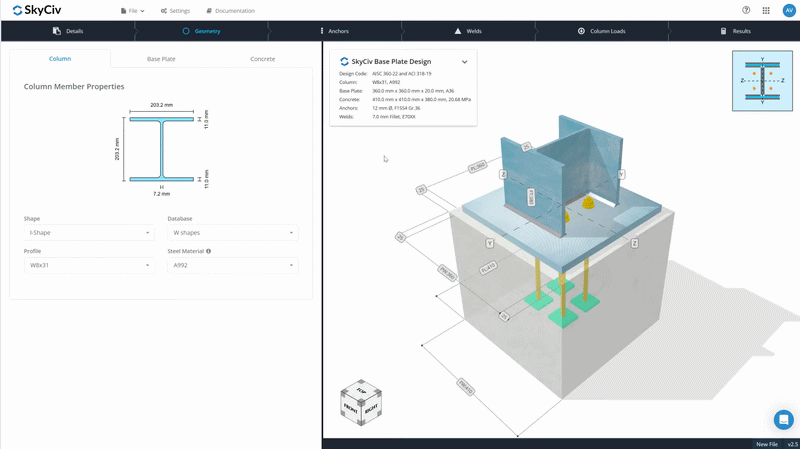Open the Steel Material dropdown

pos(233,265)
